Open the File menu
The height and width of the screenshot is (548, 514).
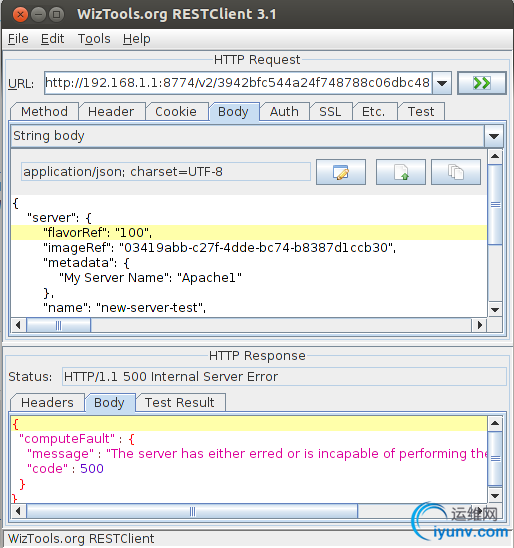[x=18, y=38]
